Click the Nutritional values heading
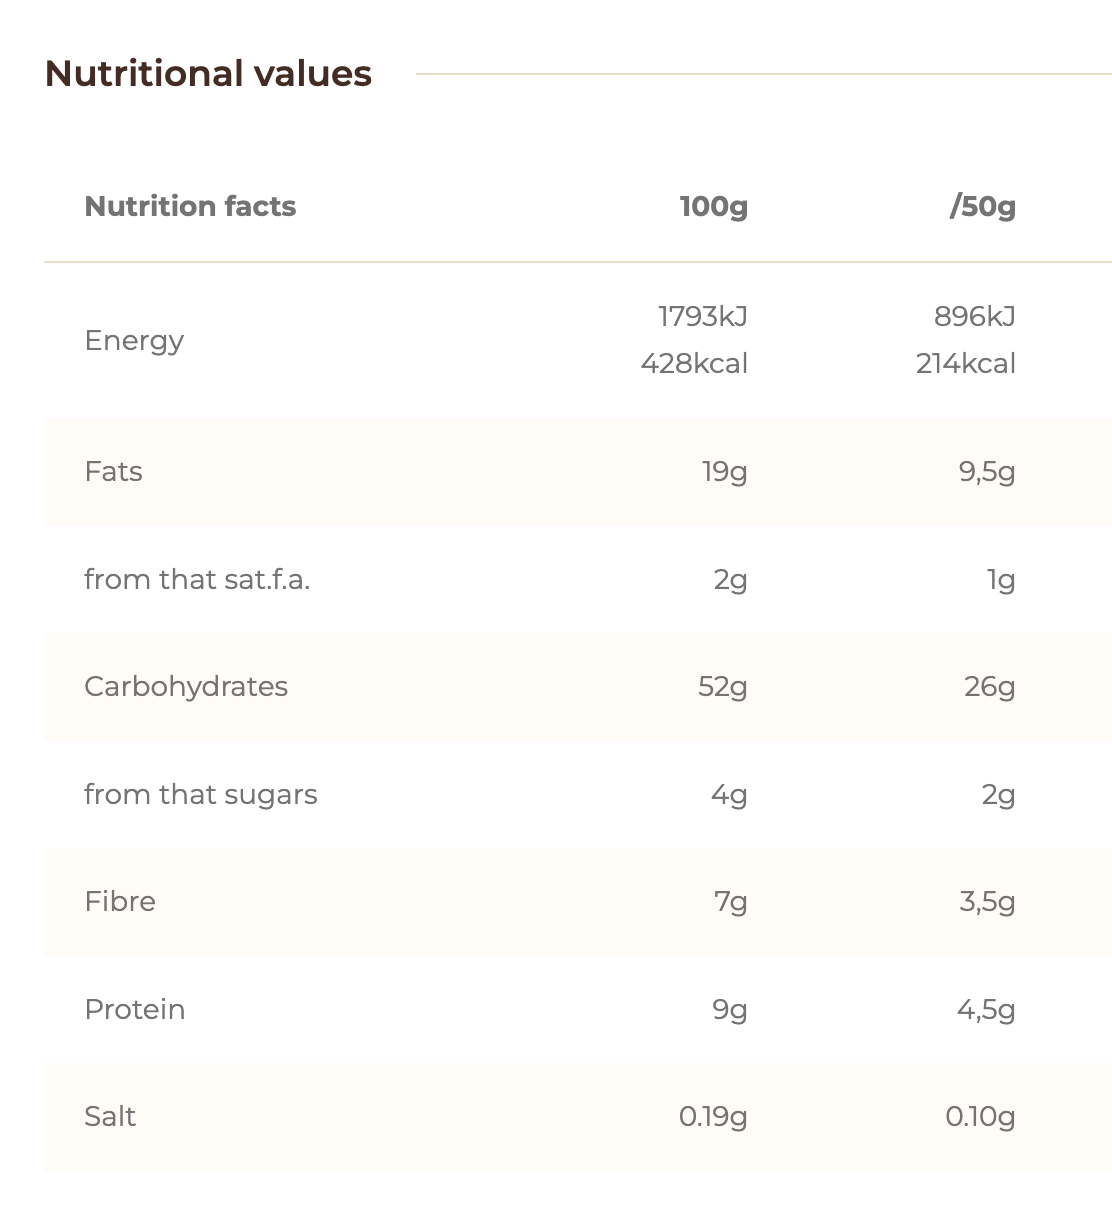 pyautogui.click(x=208, y=74)
